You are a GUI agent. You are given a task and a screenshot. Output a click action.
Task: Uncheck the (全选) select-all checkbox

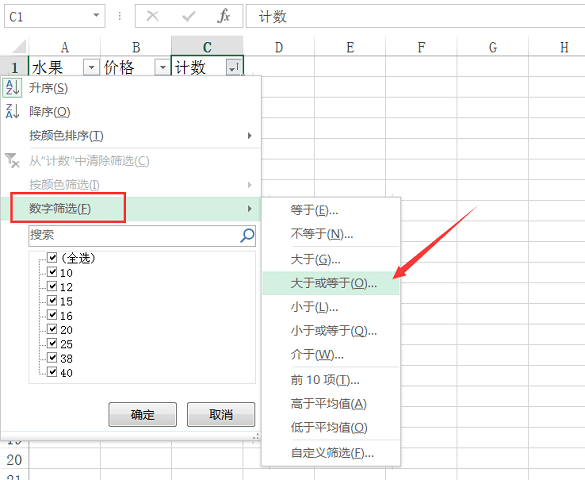click(x=52, y=257)
